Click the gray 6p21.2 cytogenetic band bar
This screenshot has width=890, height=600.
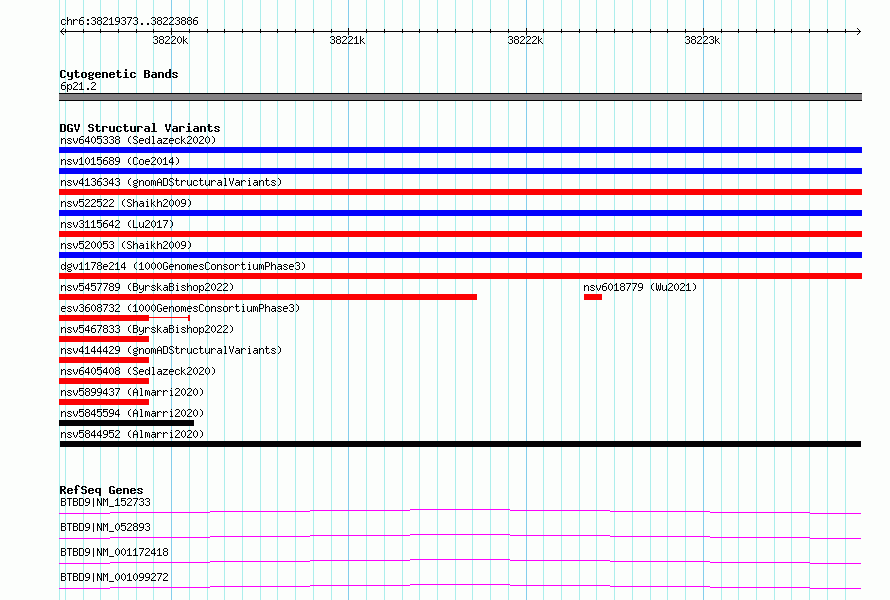[x=460, y=97]
